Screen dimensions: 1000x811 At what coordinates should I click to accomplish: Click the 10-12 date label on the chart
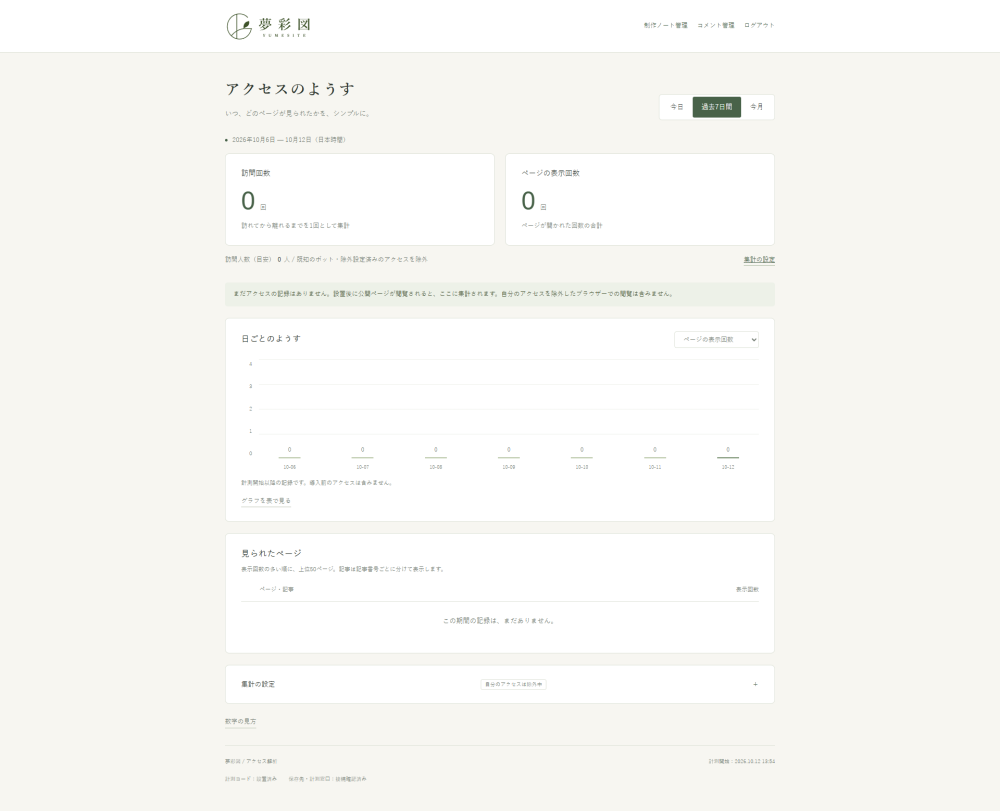pos(728,467)
